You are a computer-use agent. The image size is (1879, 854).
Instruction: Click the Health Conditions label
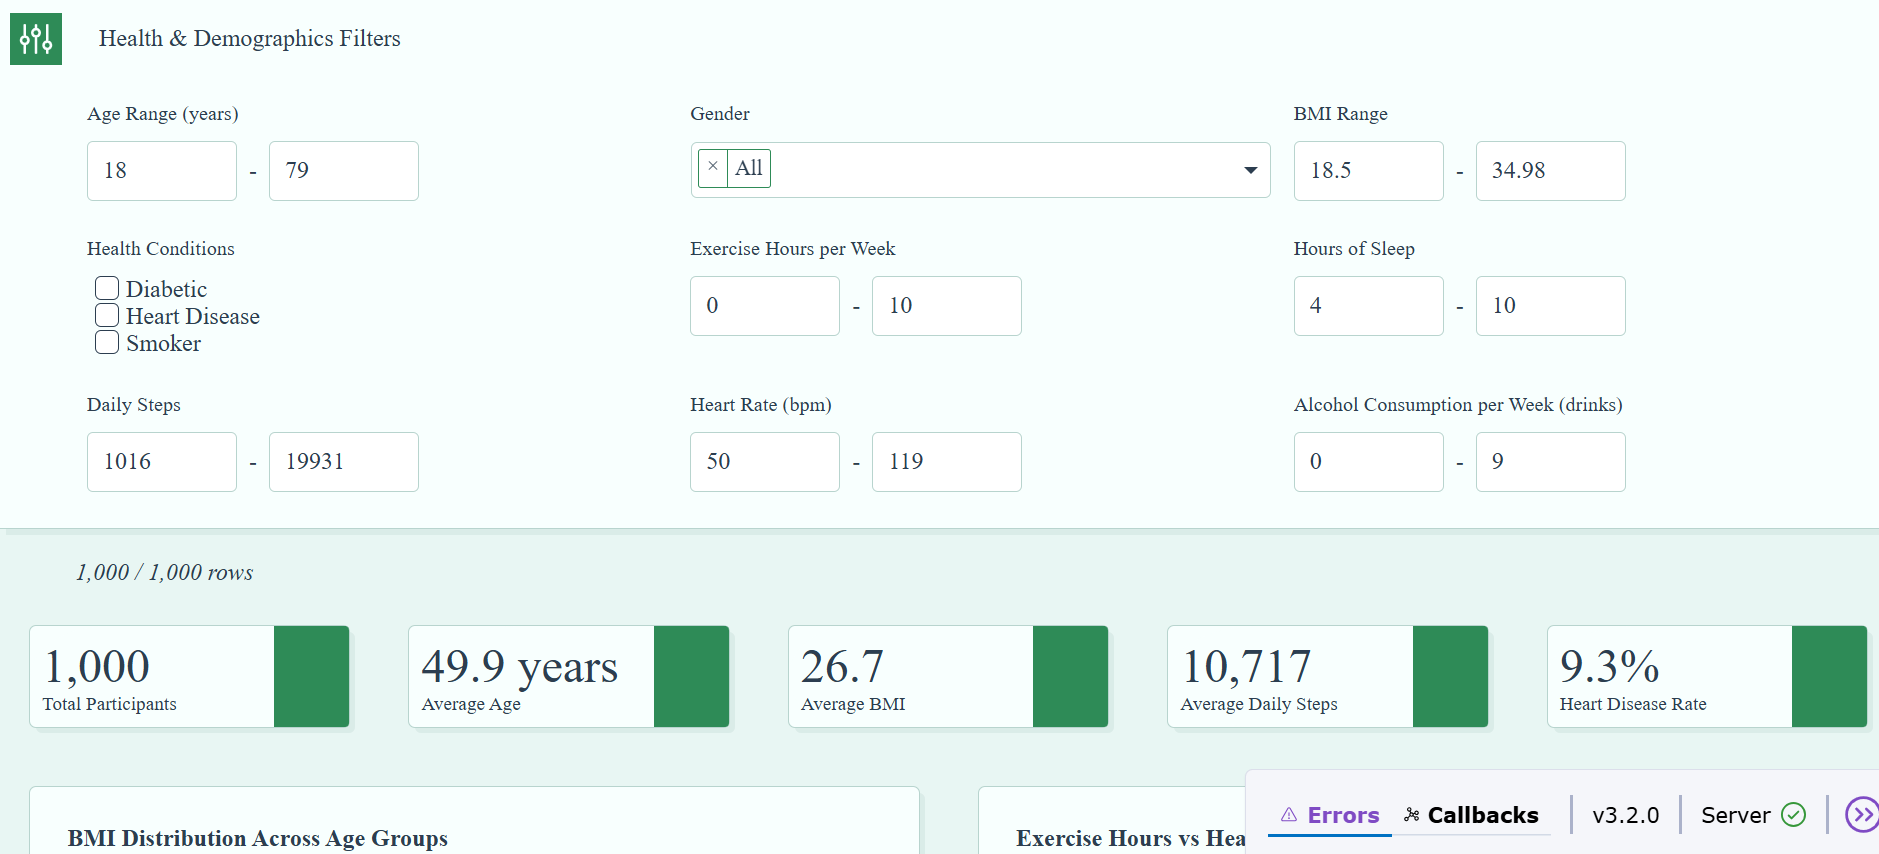(x=161, y=249)
